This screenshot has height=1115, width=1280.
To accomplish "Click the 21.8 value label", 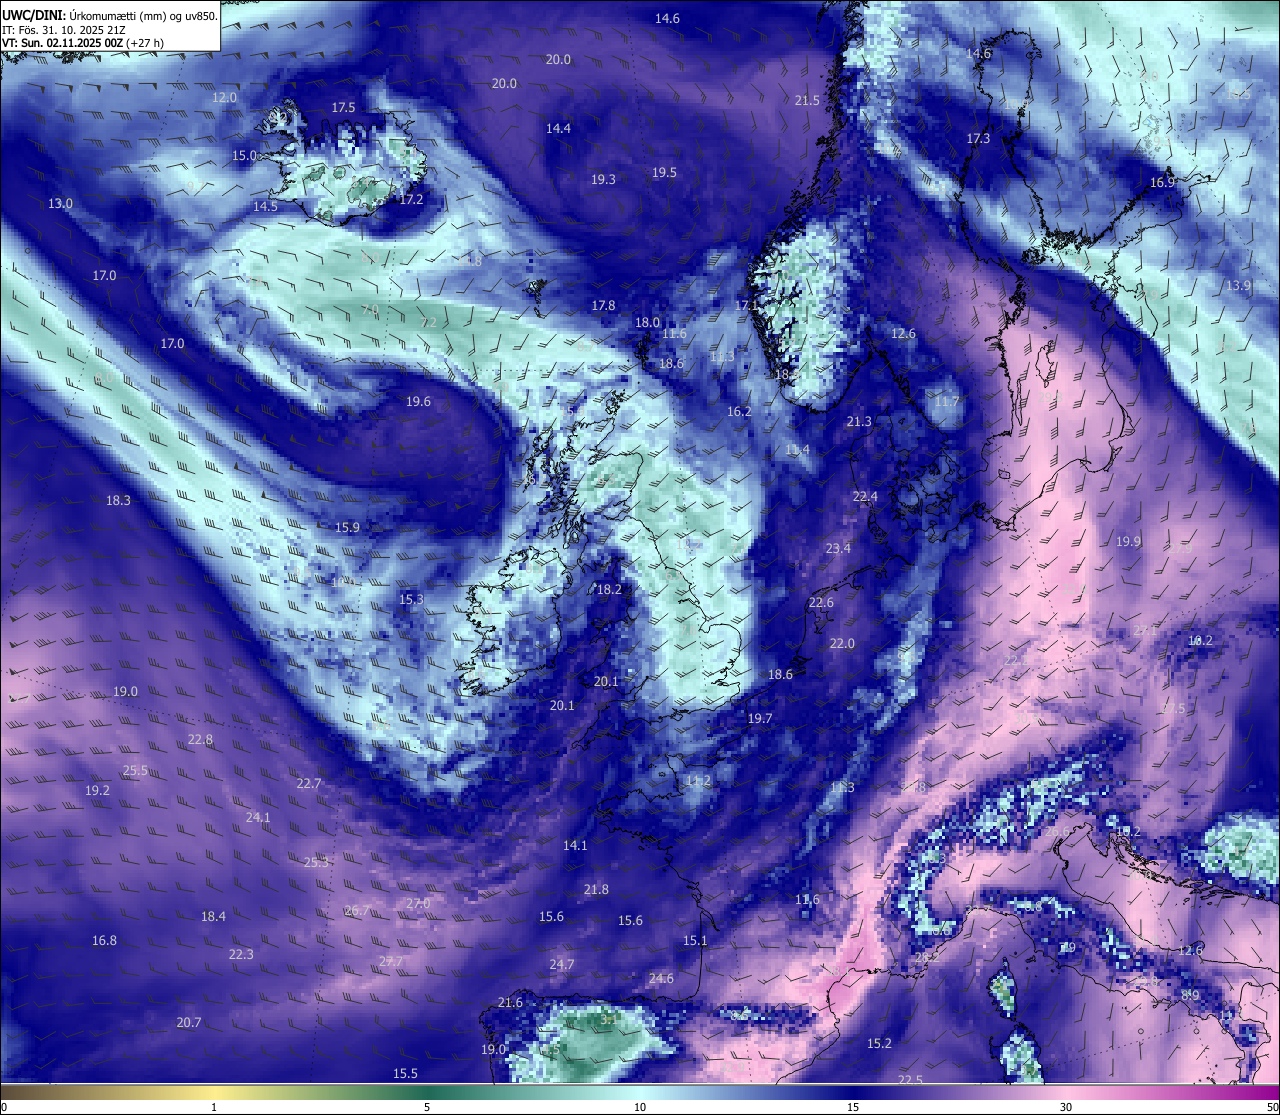I will coord(596,890).
